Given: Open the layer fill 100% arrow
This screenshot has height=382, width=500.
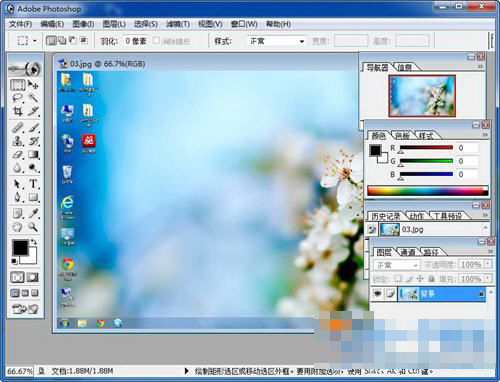Looking at the screenshot, I should 488,278.
